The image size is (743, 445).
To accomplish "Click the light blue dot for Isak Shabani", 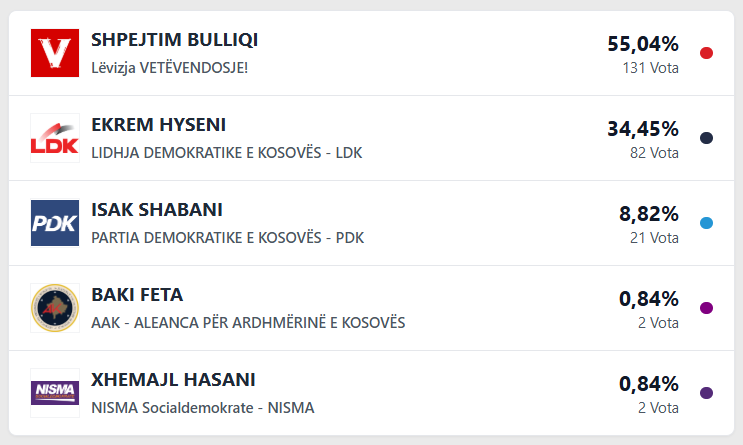I will point(706,223).
